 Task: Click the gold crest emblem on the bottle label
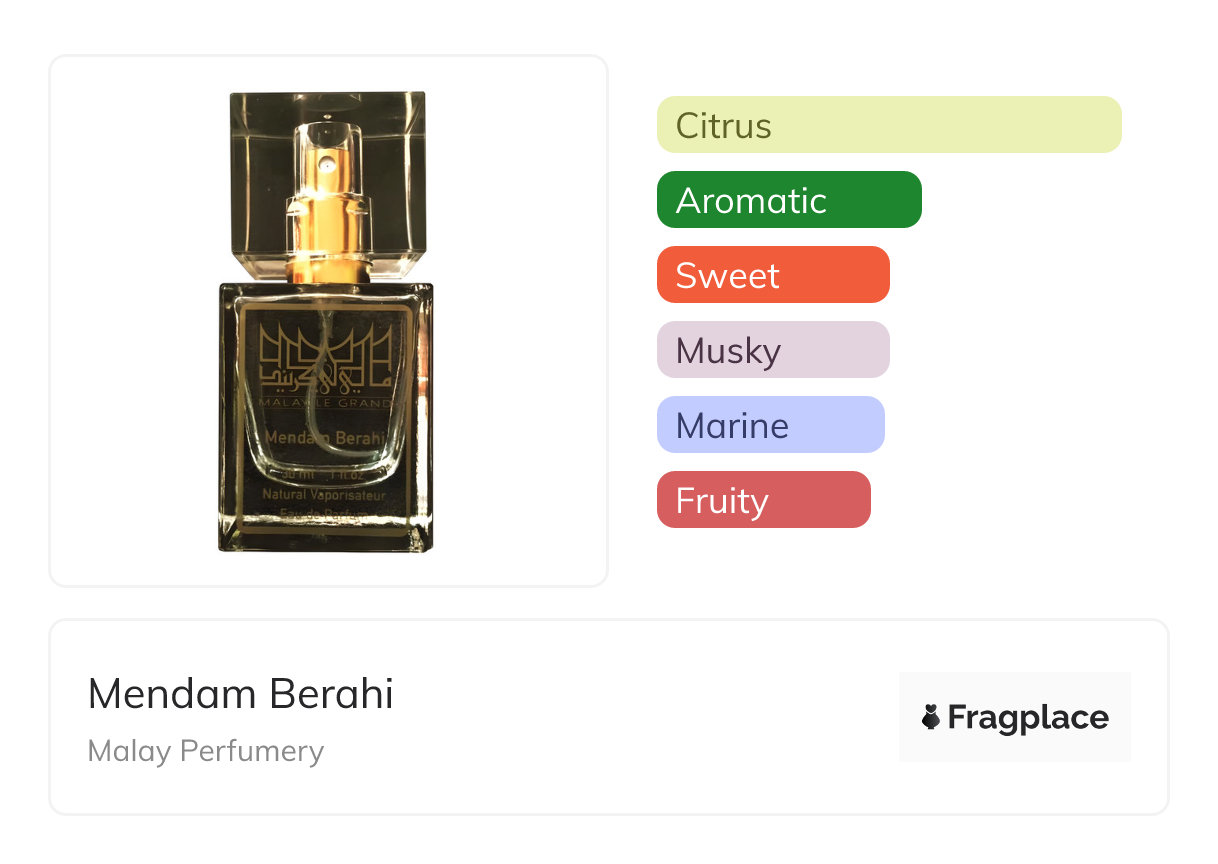(326, 357)
